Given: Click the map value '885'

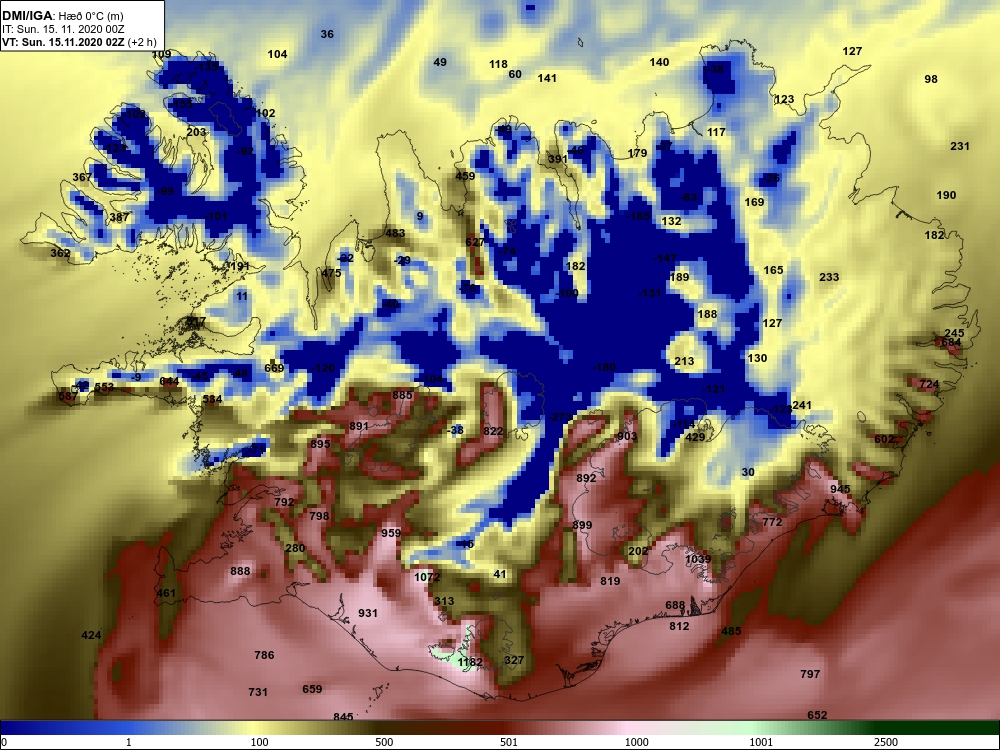Looking at the screenshot, I should [402, 395].
